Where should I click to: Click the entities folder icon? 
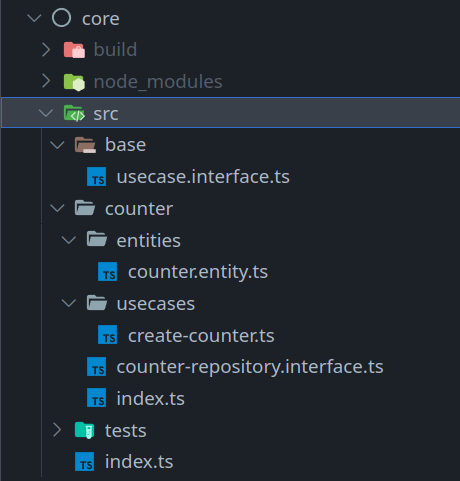(x=97, y=239)
